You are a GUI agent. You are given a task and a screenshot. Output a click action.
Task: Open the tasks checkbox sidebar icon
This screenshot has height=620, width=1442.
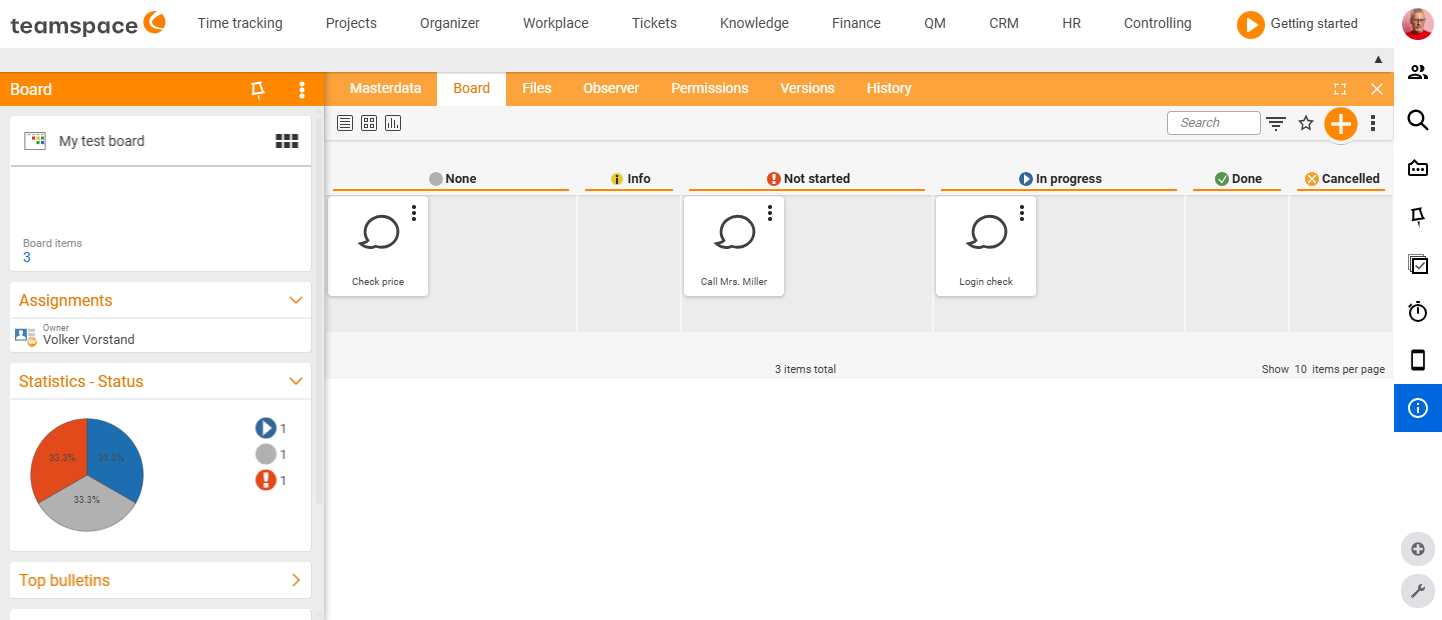tap(1418, 264)
